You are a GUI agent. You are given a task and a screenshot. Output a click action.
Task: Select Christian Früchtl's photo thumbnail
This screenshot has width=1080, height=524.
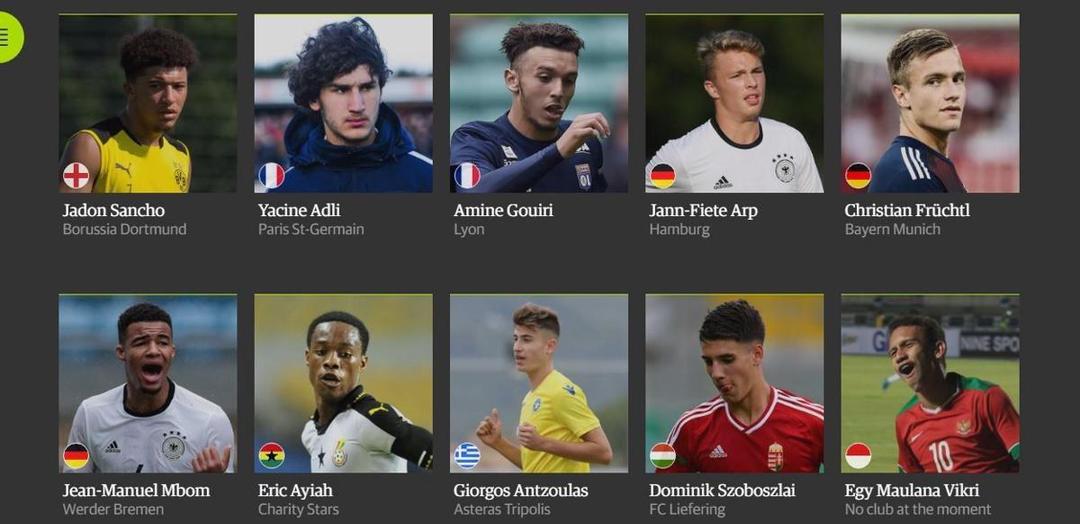coord(931,103)
